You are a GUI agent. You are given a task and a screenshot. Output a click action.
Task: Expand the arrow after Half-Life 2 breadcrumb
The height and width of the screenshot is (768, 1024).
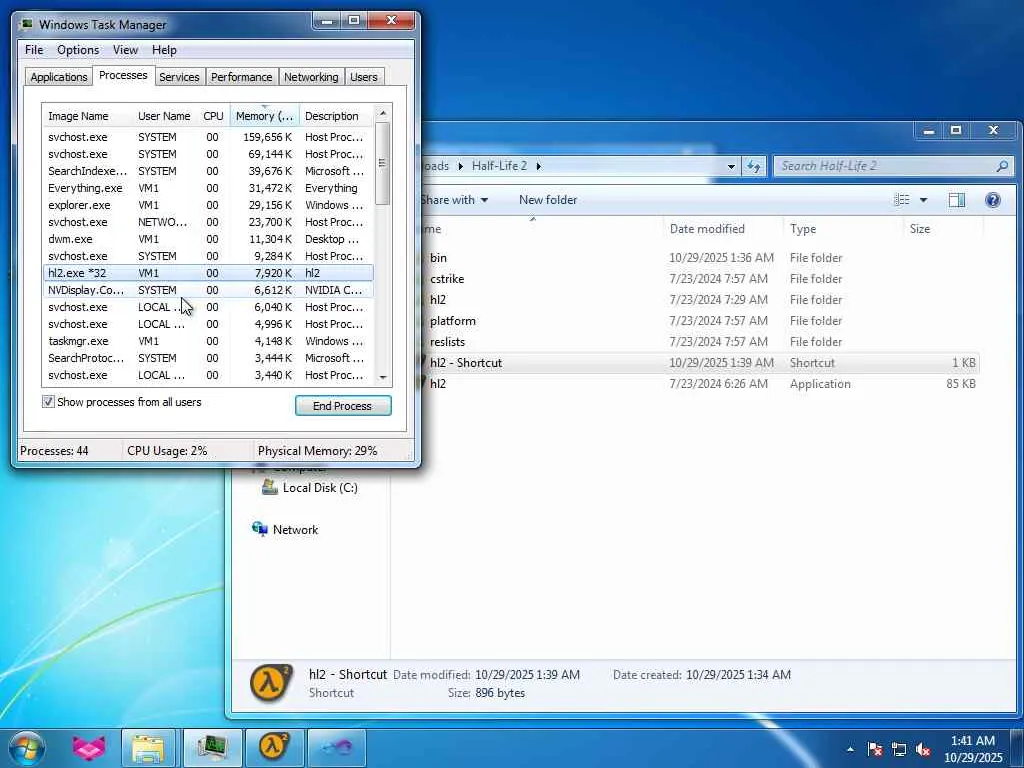pos(539,166)
